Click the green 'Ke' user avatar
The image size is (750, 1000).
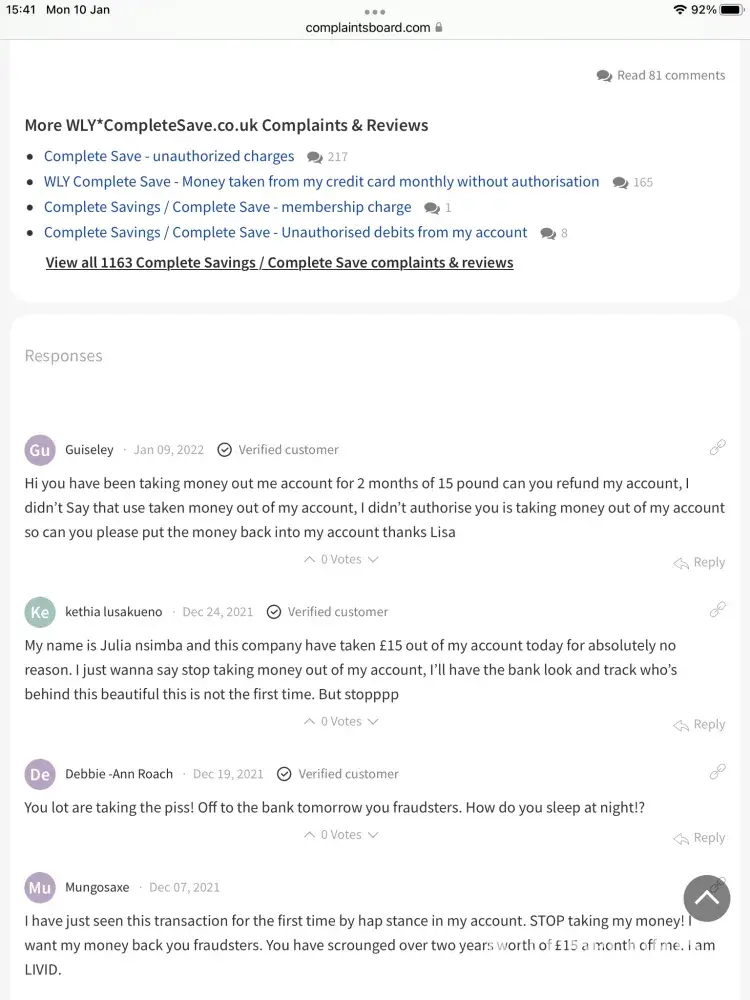[x=40, y=612]
